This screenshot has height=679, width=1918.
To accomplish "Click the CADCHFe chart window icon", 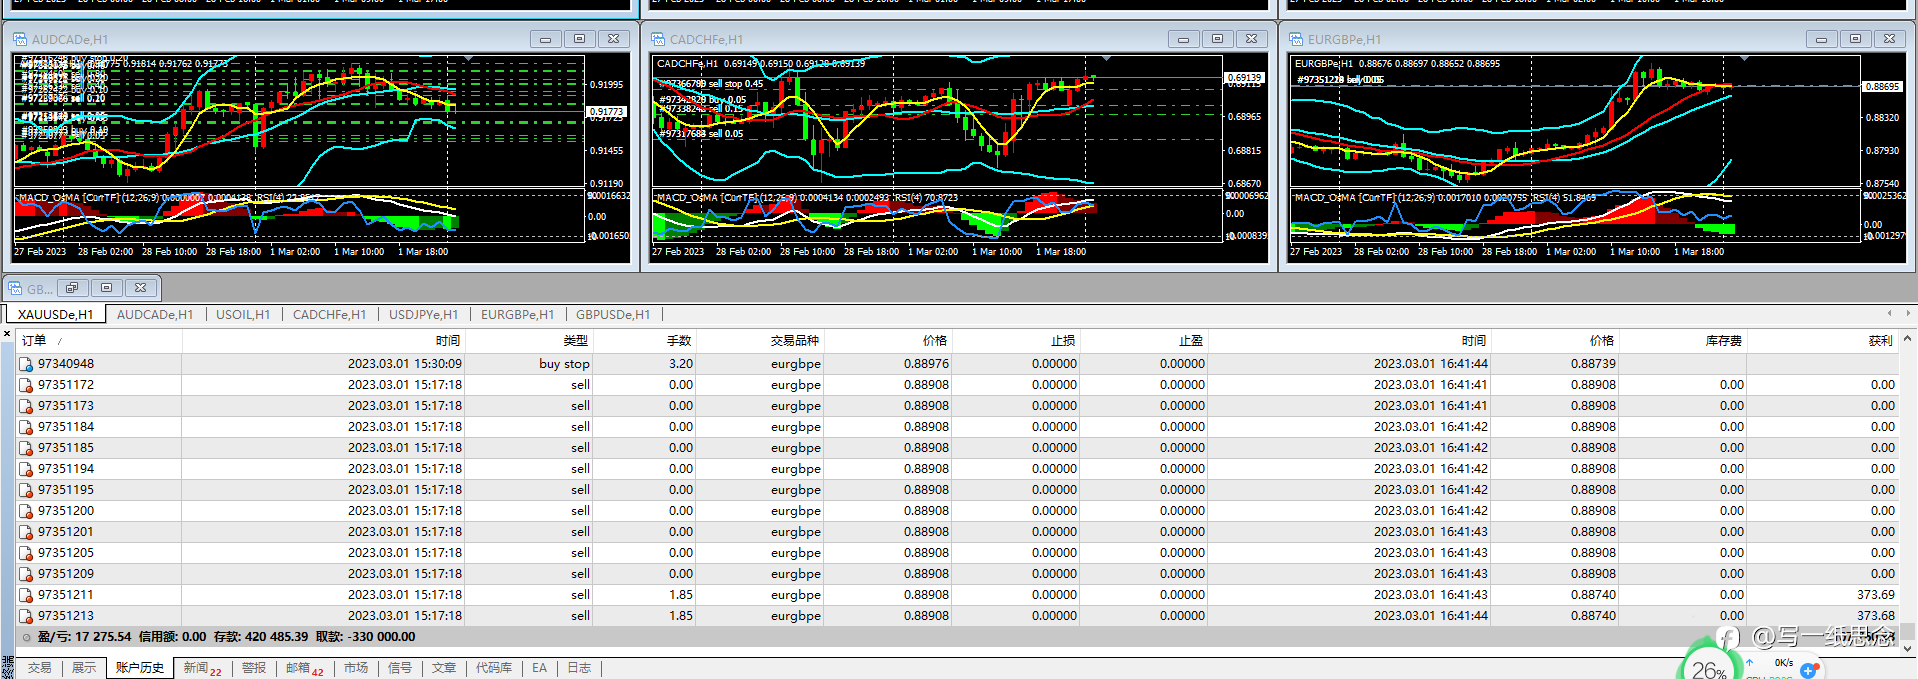I will click(x=658, y=39).
